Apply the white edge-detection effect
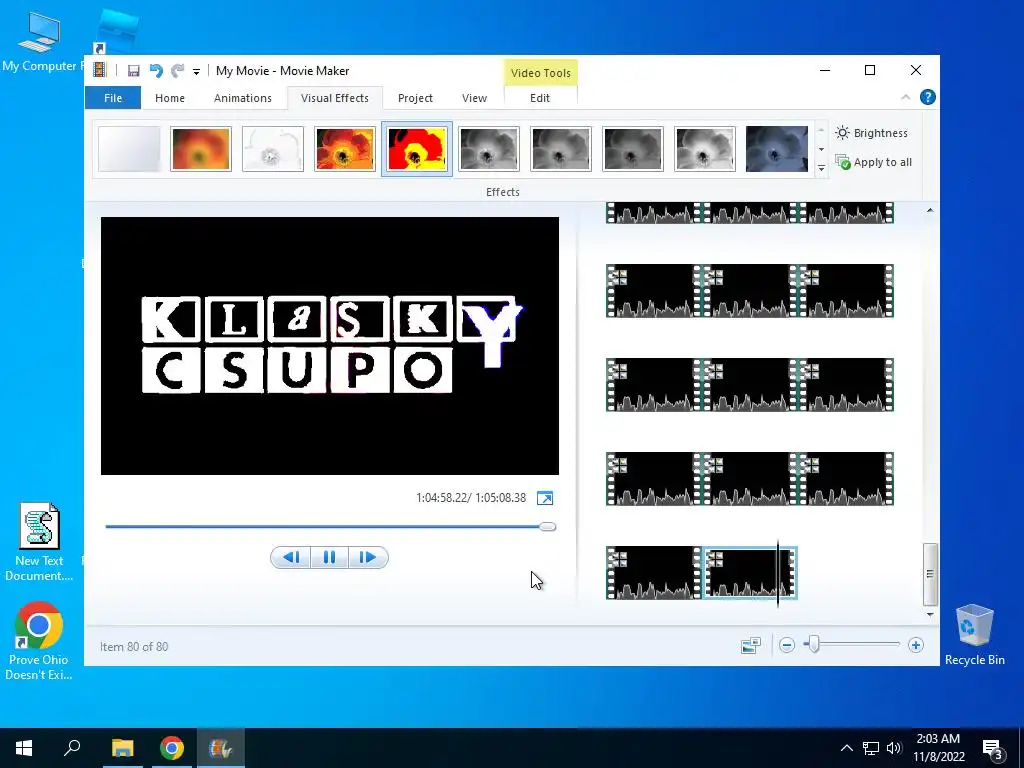The image size is (1024, 768). tap(273, 149)
